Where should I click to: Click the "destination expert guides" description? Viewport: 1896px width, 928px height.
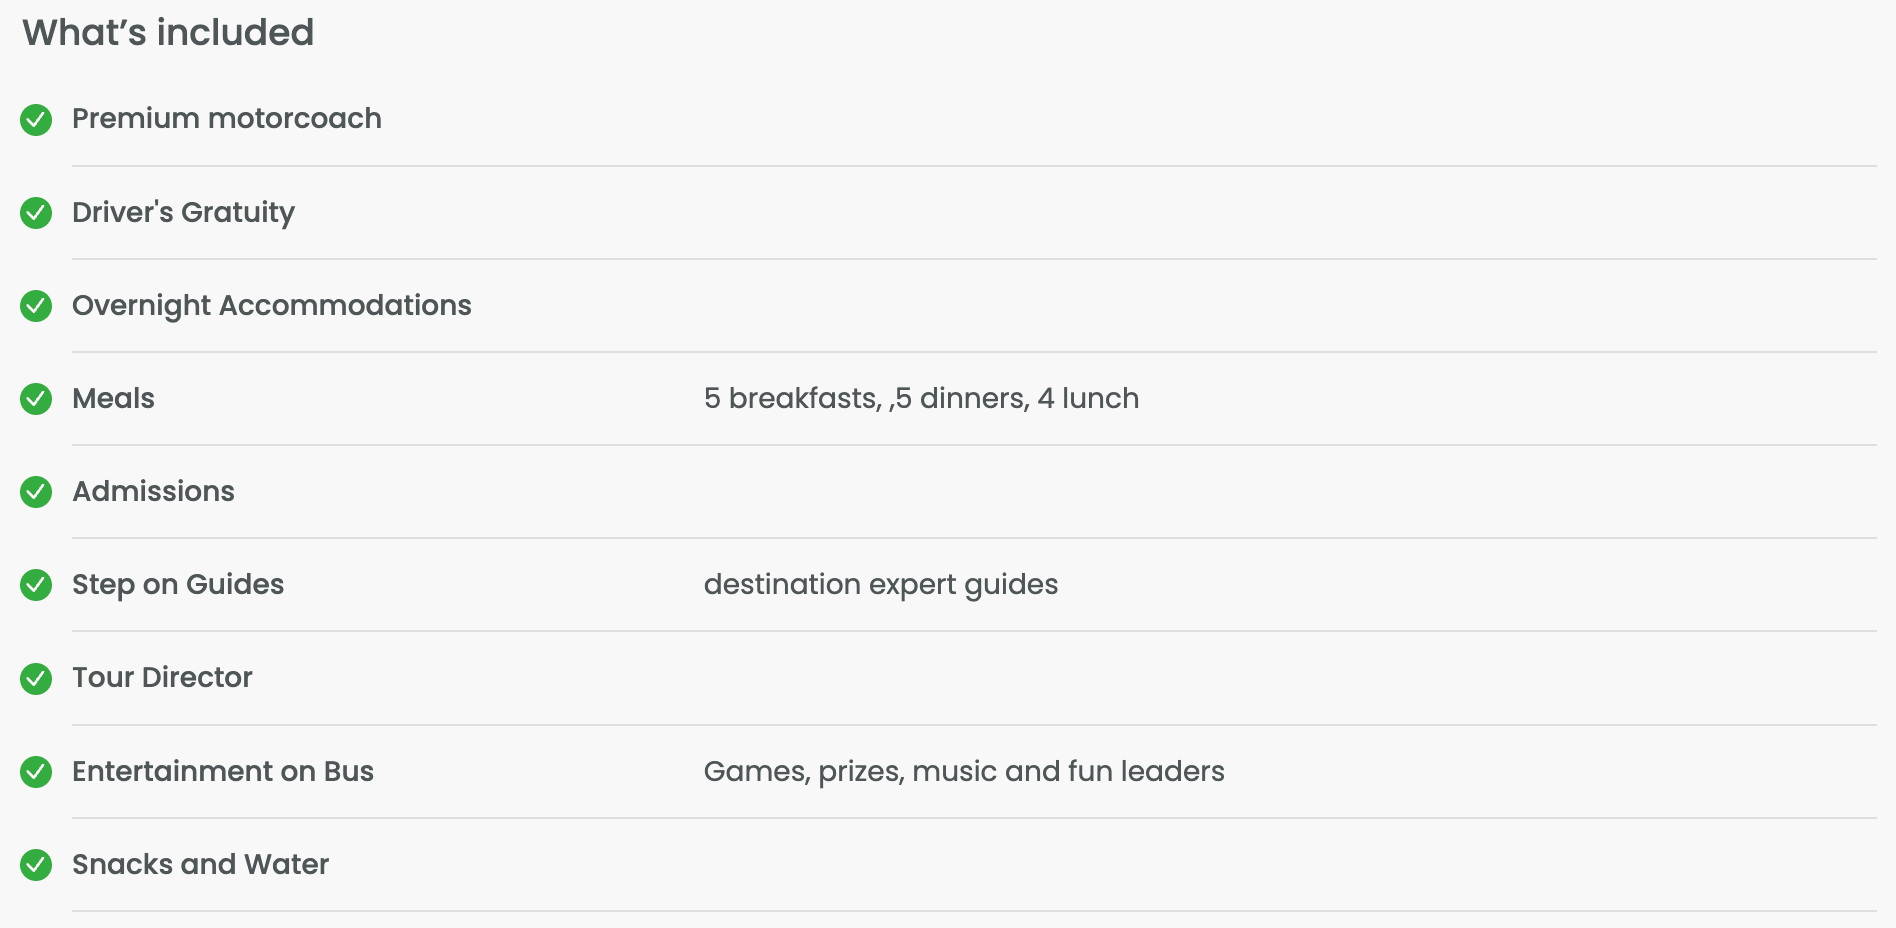click(x=880, y=584)
